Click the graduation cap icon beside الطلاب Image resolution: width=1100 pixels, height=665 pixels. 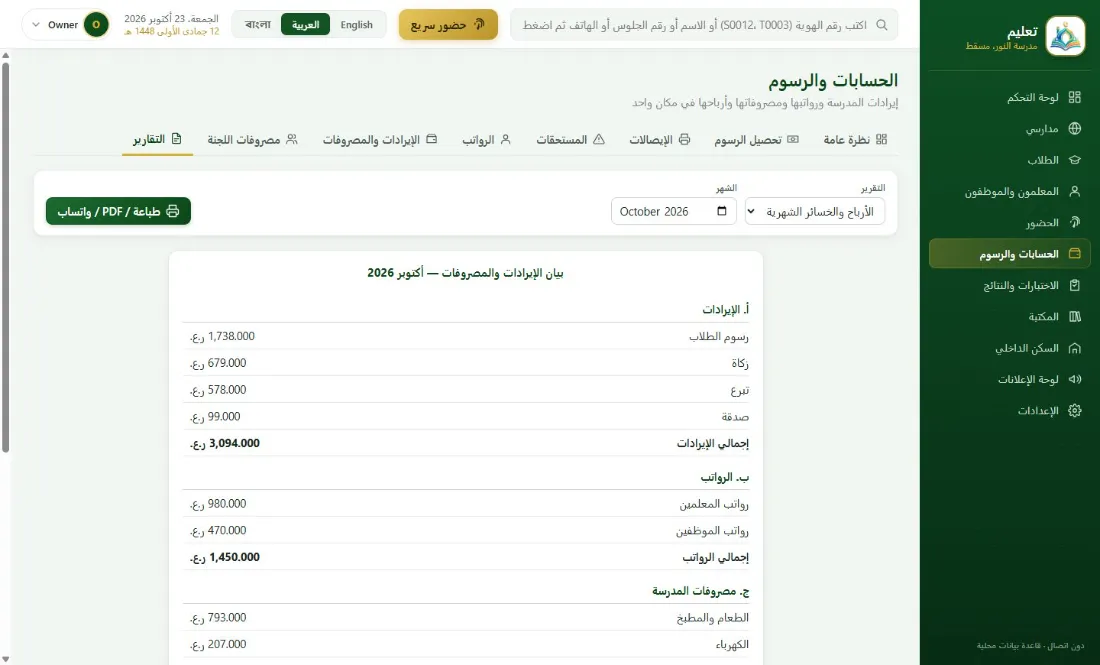tap(1074, 160)
